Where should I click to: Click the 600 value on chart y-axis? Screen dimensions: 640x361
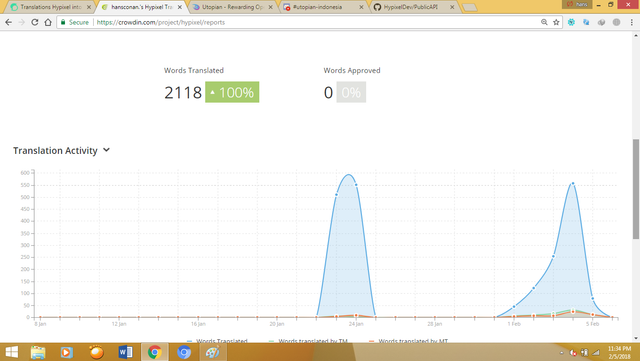25,173
